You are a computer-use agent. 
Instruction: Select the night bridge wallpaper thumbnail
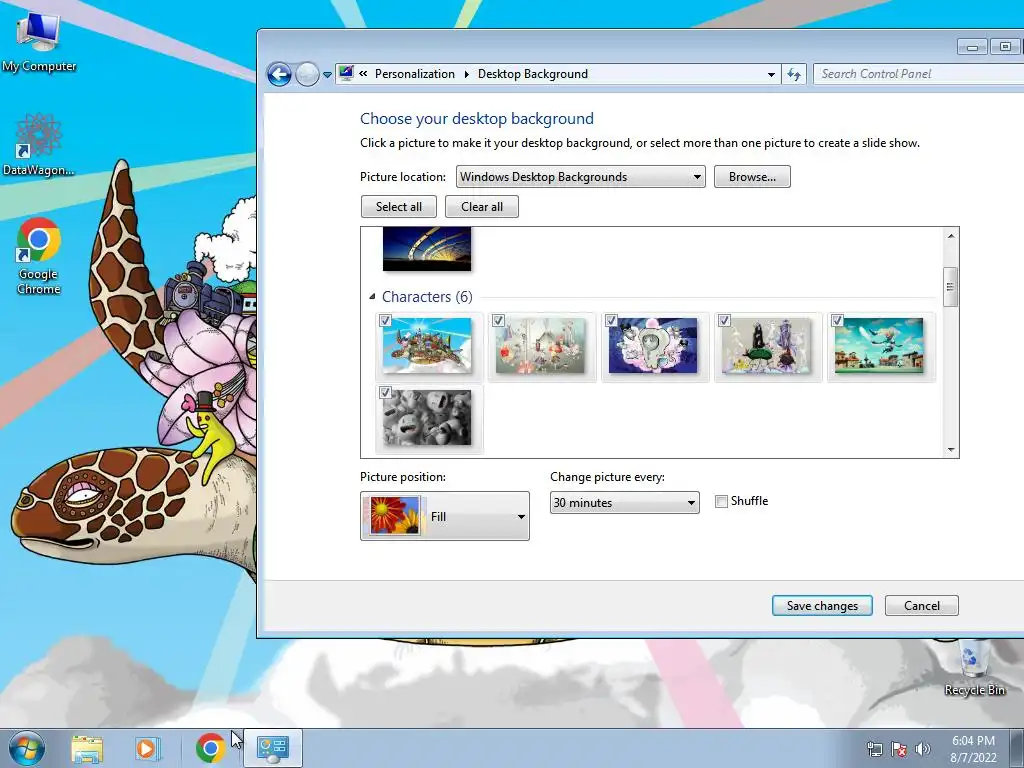[x=427, y=249]
